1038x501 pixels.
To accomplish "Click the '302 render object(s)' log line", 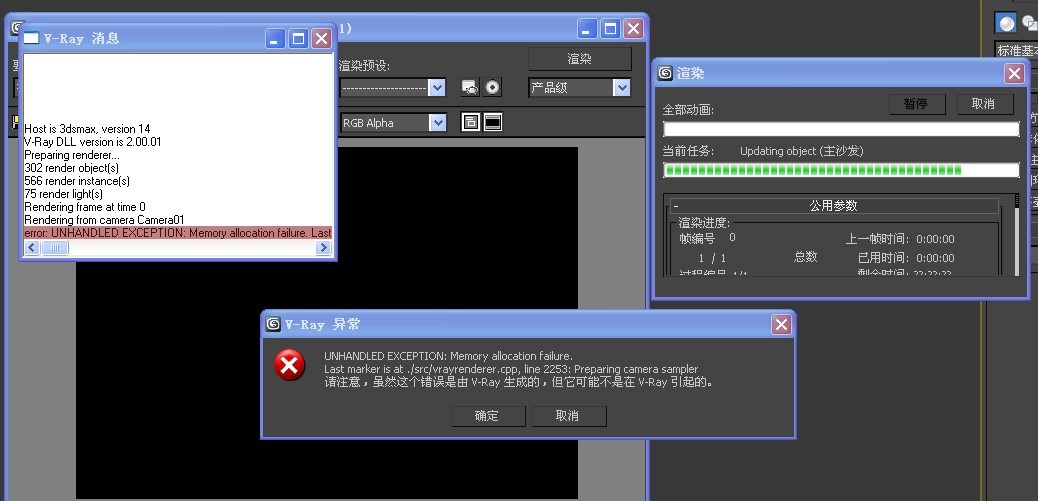I will 71,167.
